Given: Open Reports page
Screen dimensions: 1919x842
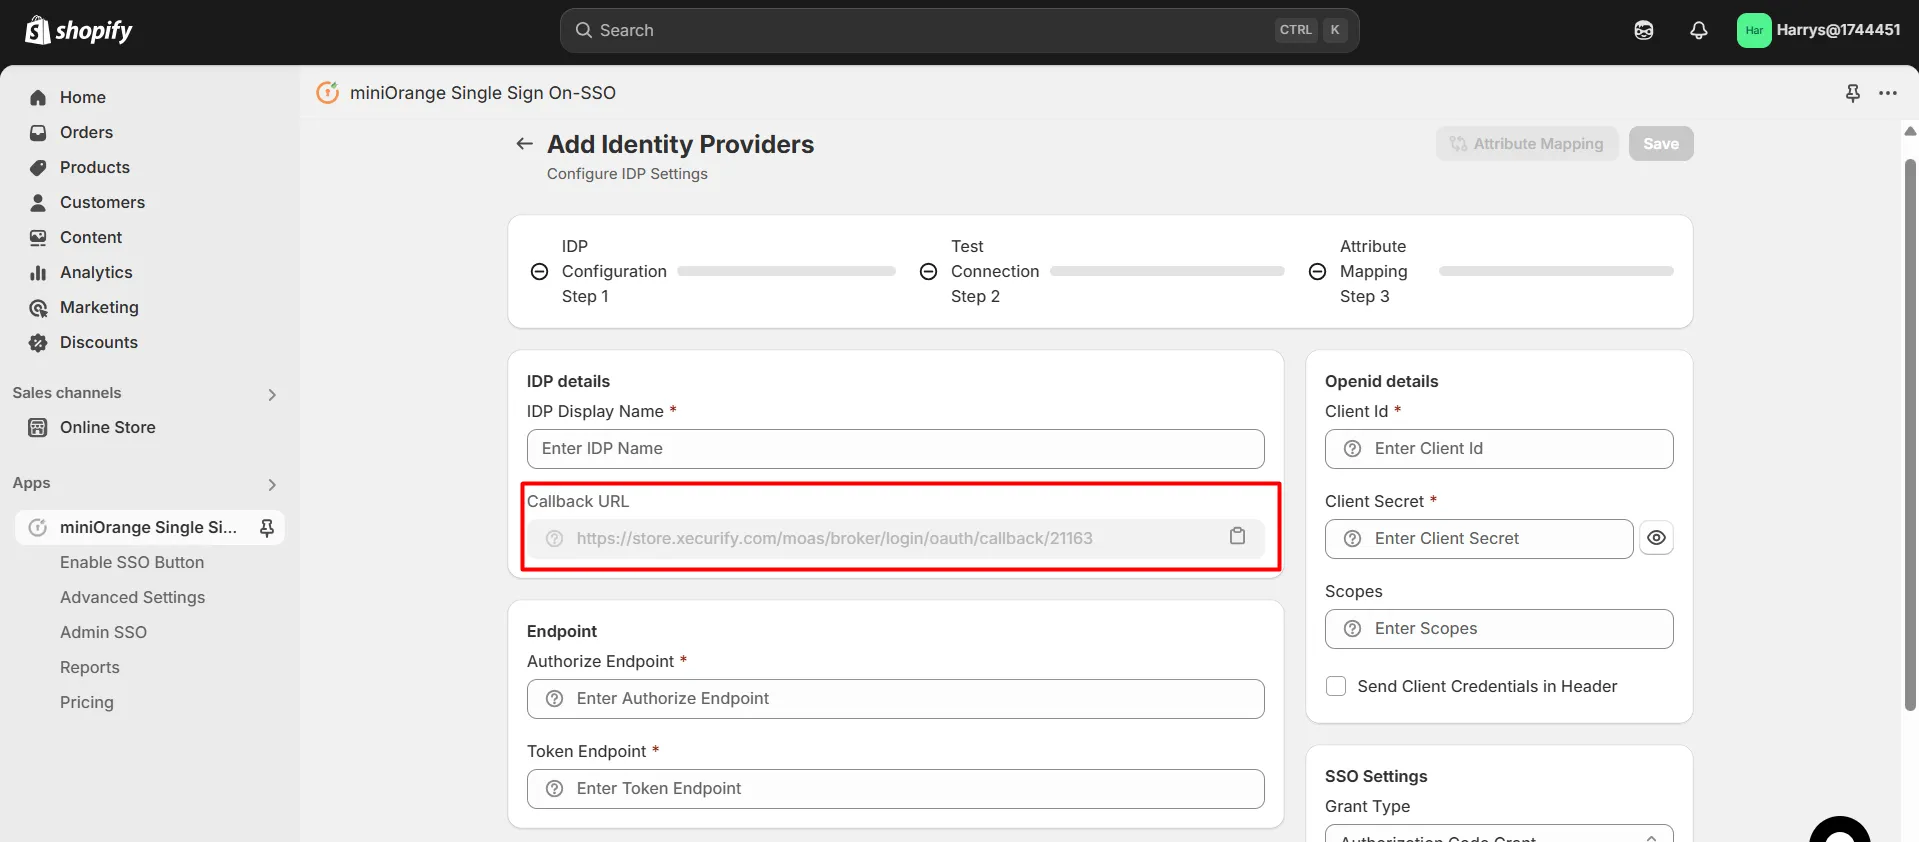Looking at the screenshot, I should [90, 667].
